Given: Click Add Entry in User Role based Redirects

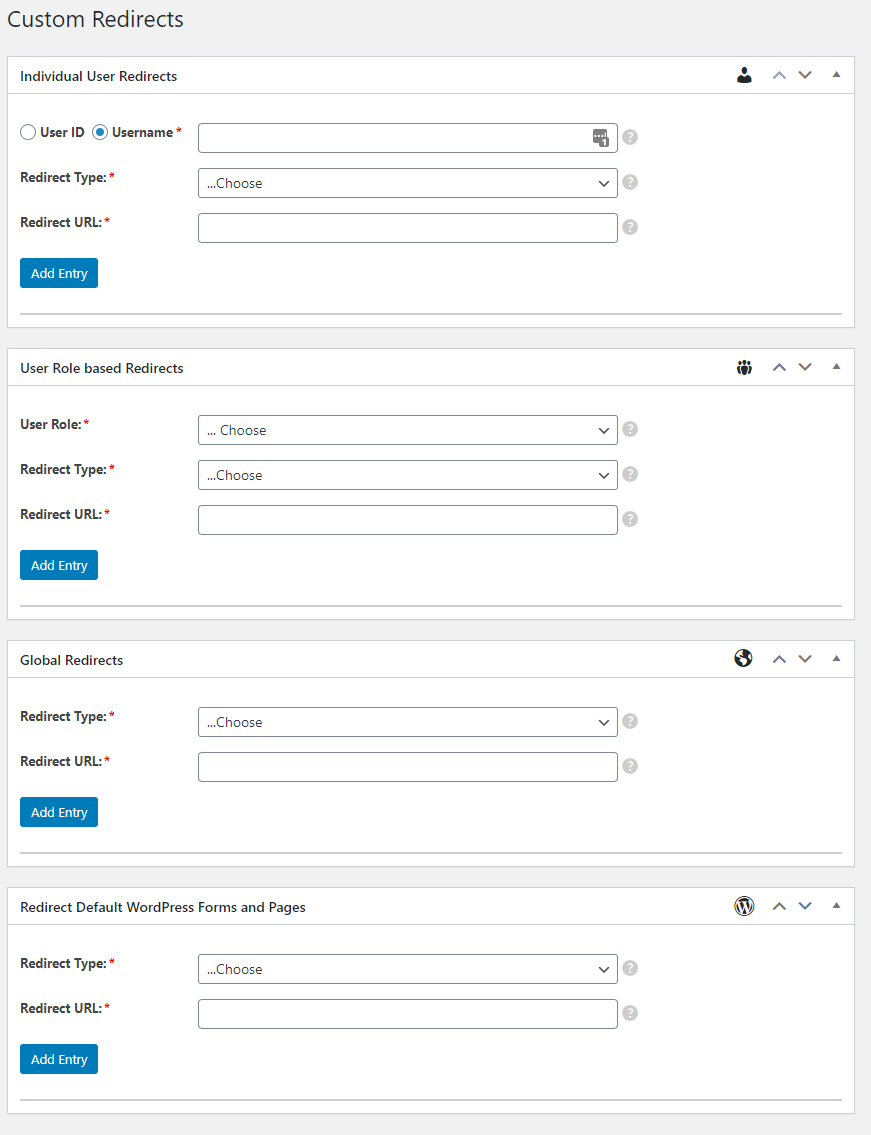Looking at the screenshot, I should point(59,565).
